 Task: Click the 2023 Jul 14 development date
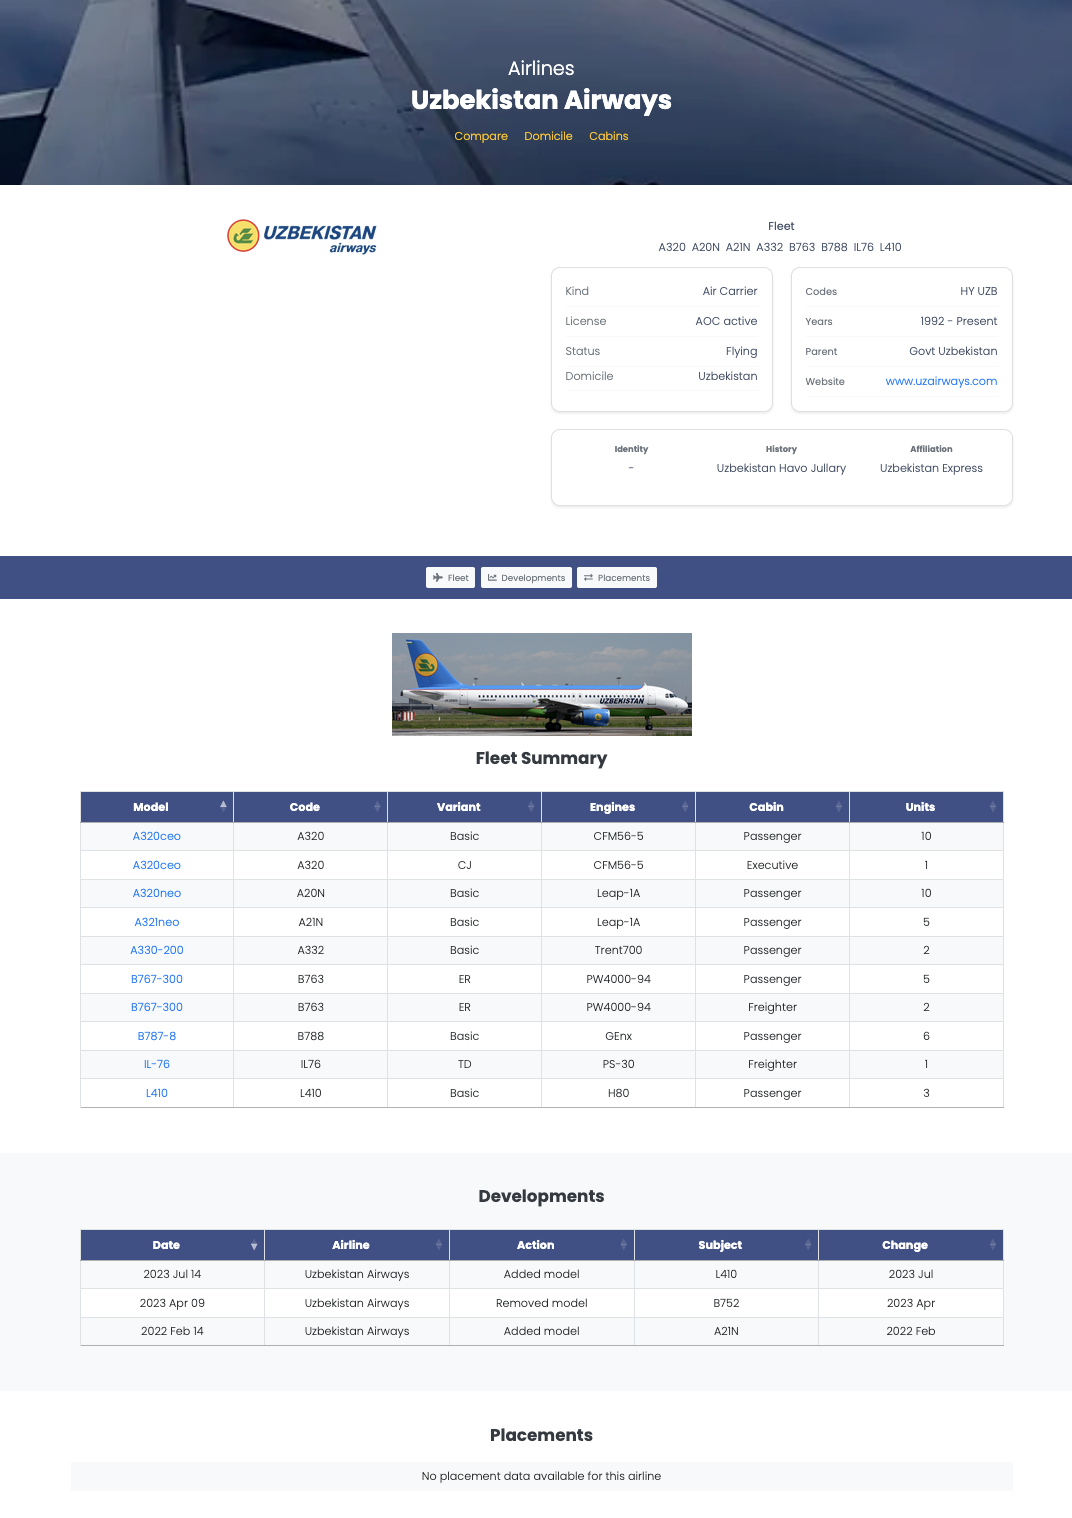pyautogui.click(x=173, y=1274)
